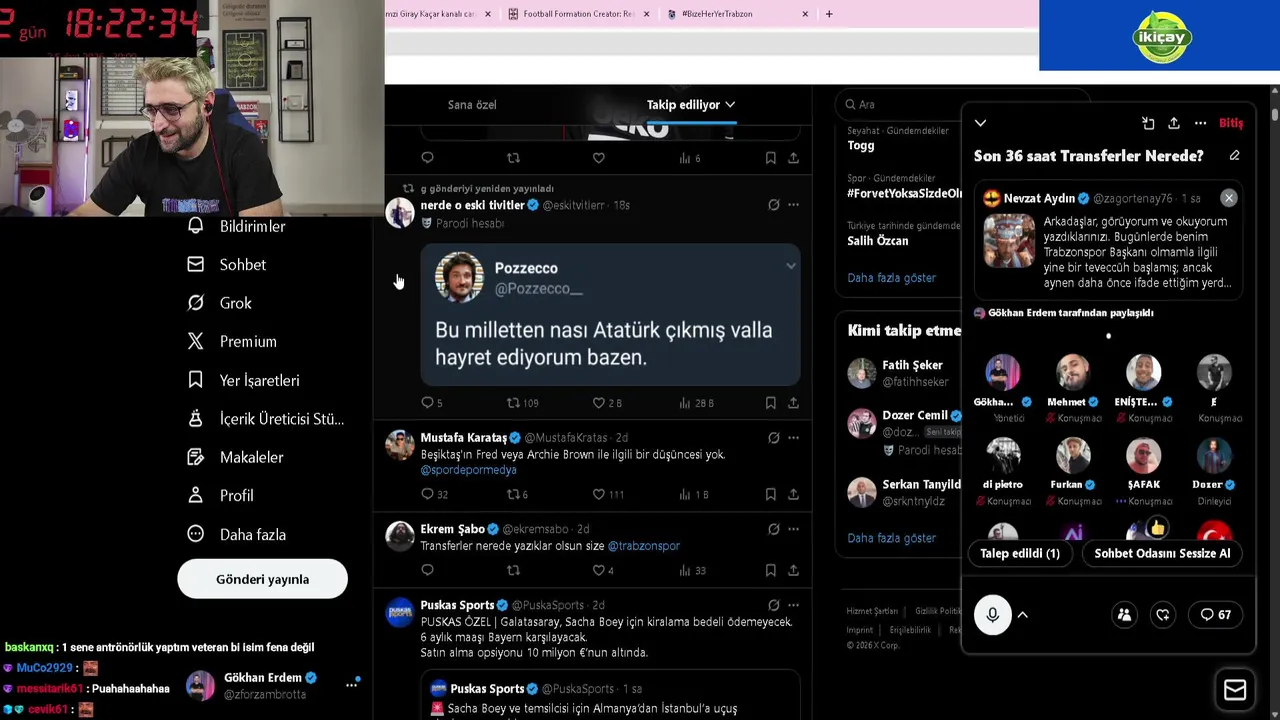Open more options on Puskas Sports tweet
The width and height of the screenshot is (1280, 720).
pos(793,605)
